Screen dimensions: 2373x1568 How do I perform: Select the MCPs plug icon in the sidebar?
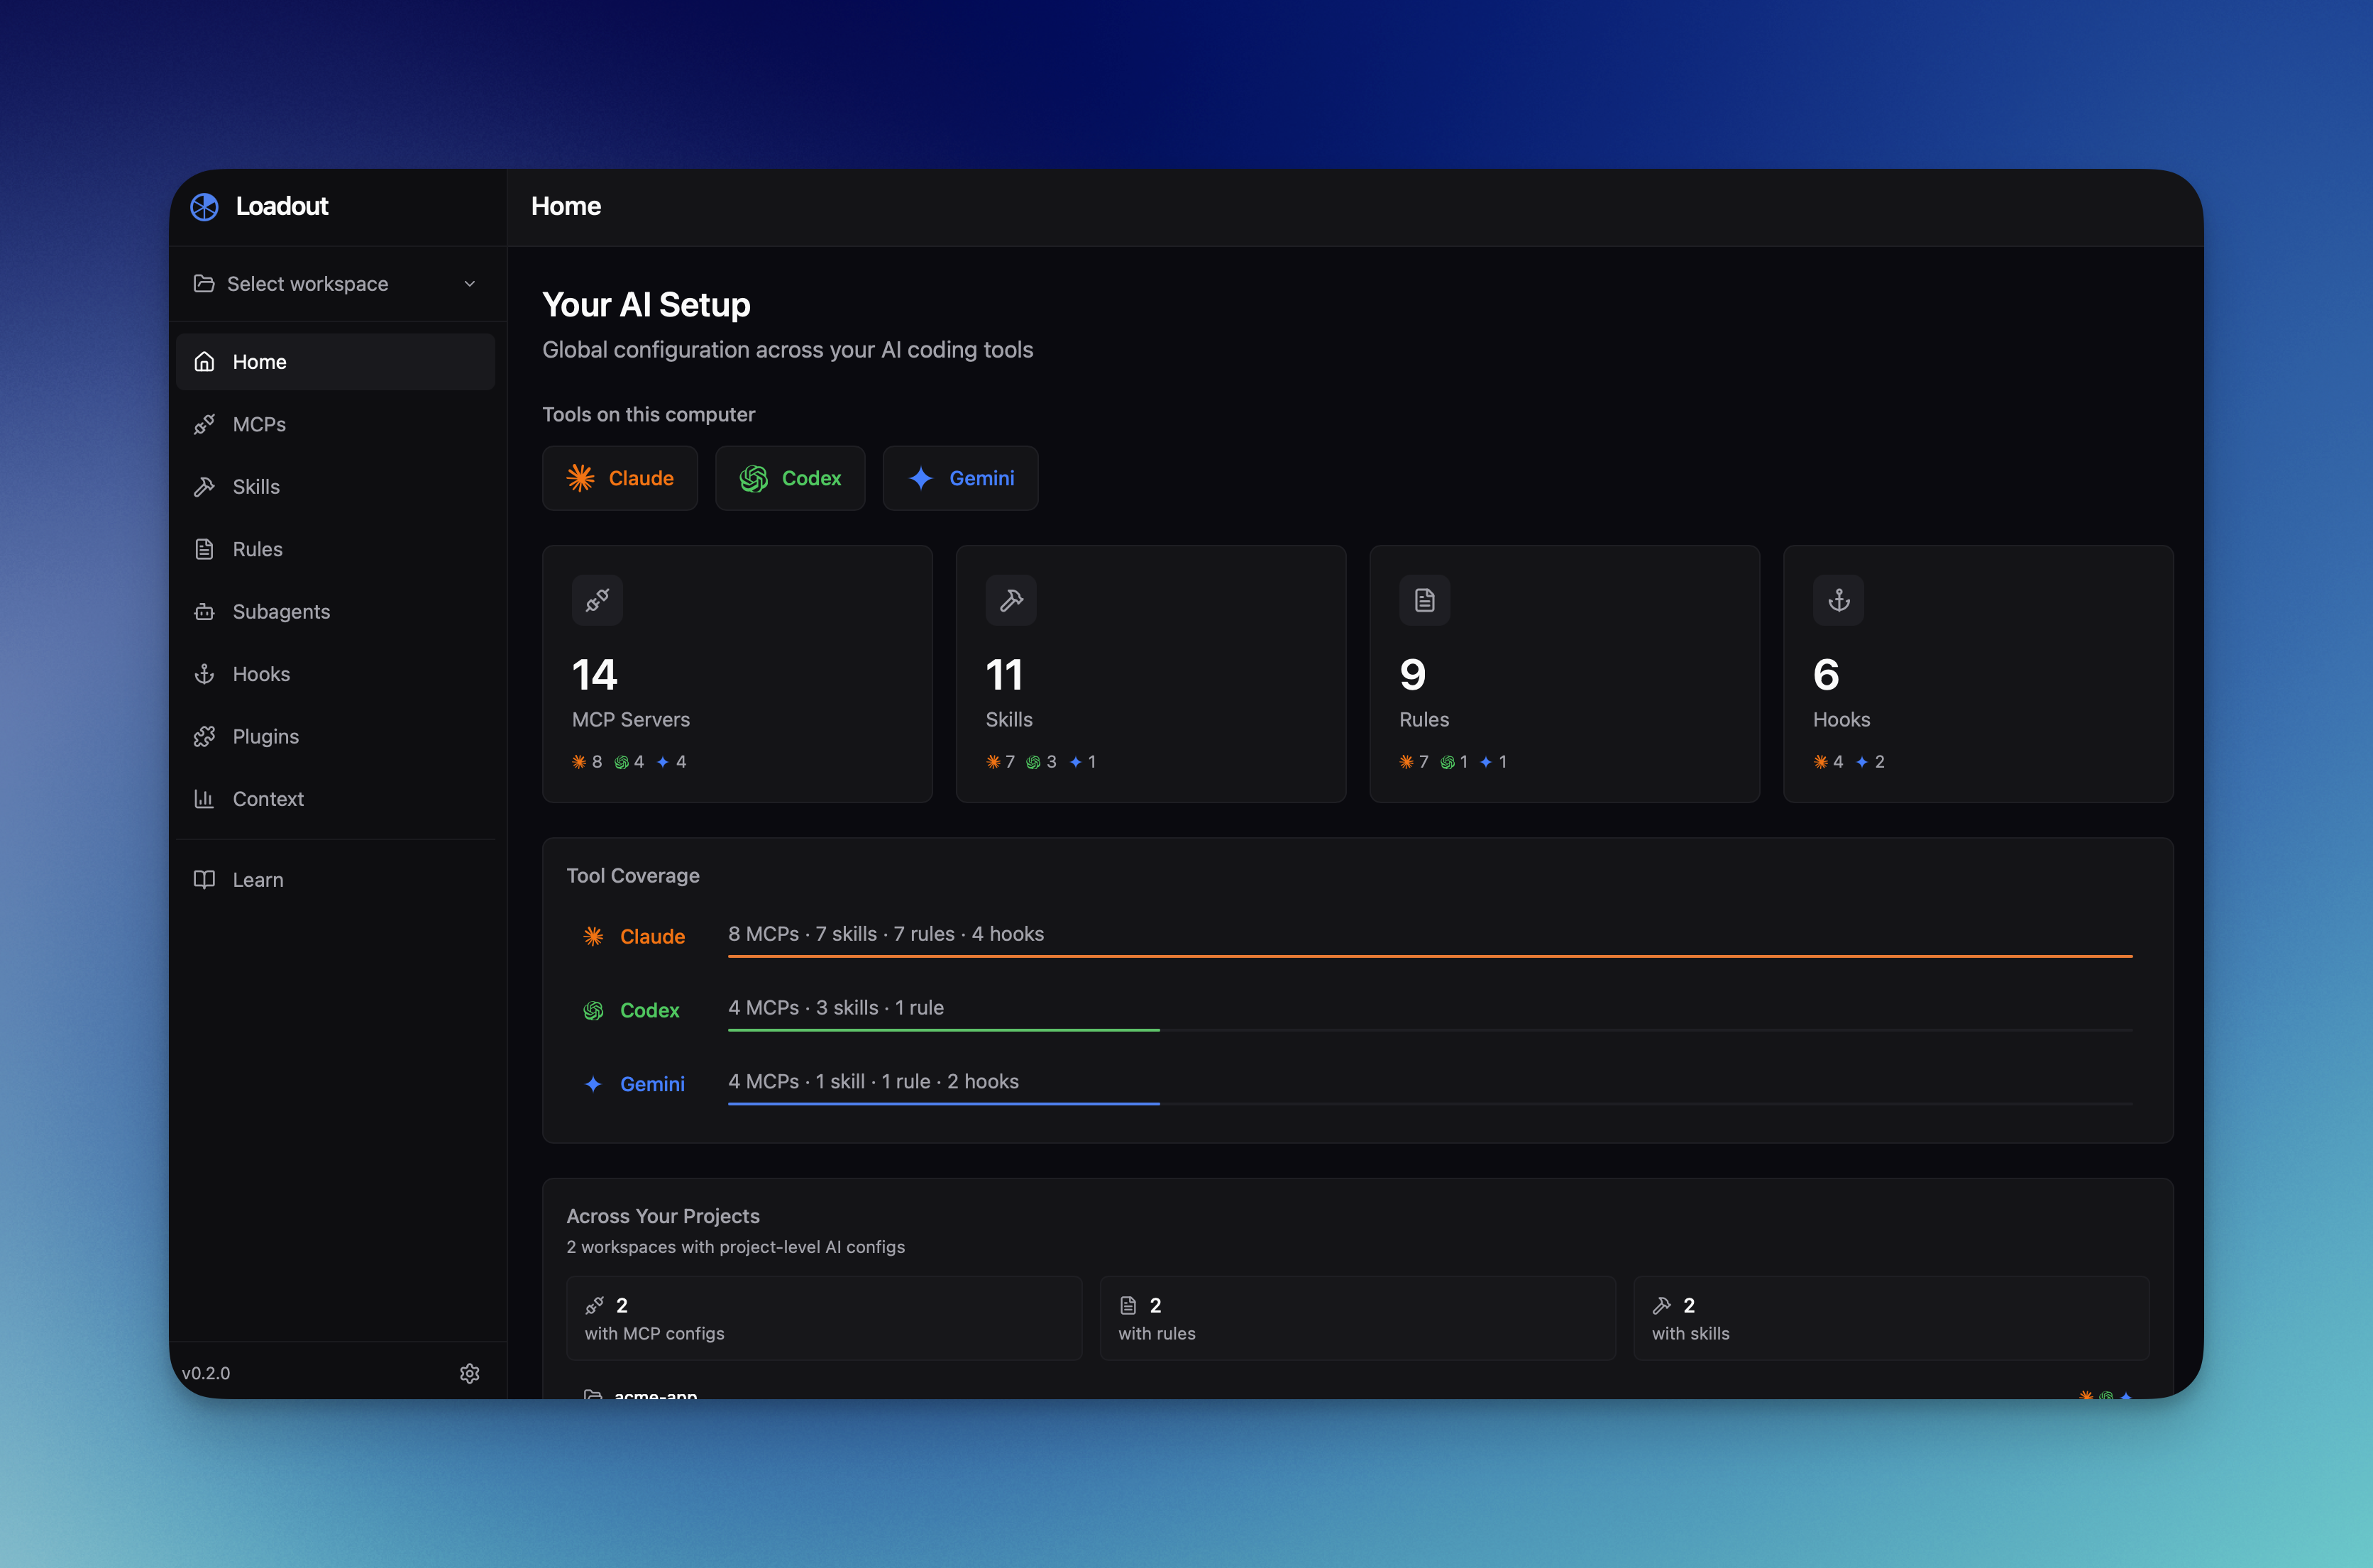coord(205,424)
